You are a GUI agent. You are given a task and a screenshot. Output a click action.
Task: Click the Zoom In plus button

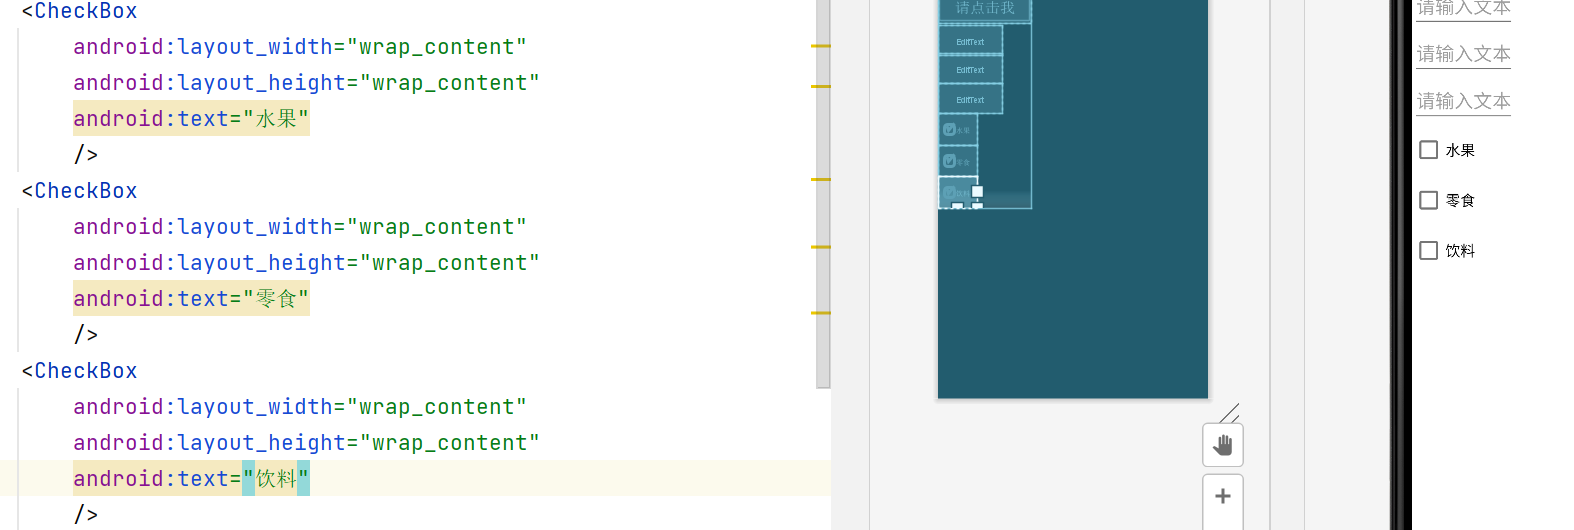[1223, 497]
